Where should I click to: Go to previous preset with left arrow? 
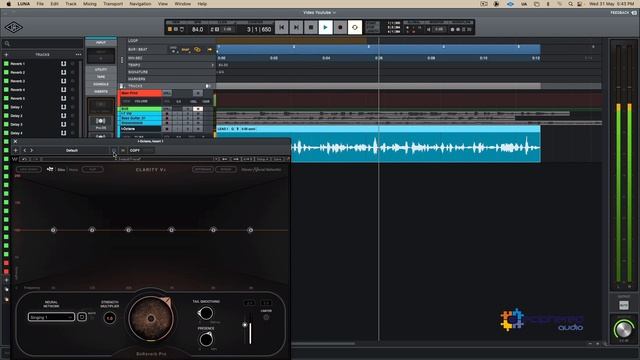[x=24, y=150]
